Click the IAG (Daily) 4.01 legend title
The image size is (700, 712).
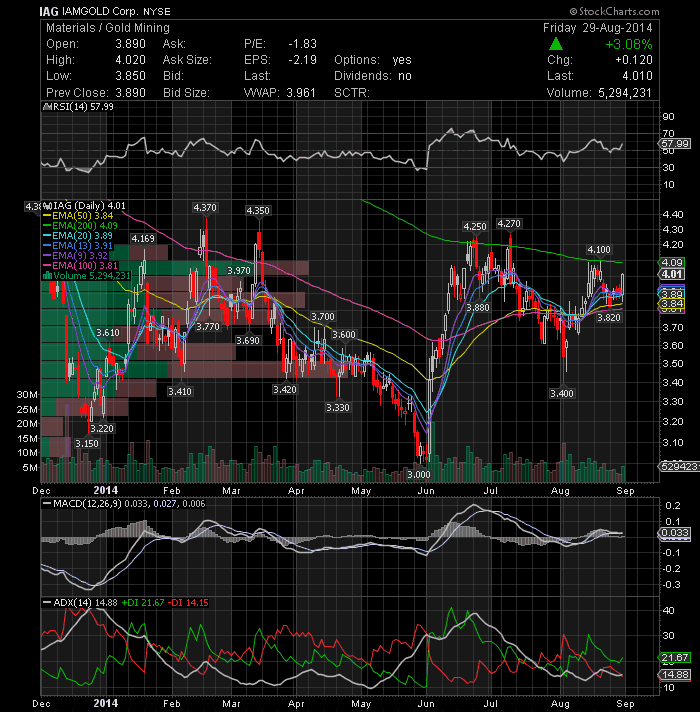89,206
